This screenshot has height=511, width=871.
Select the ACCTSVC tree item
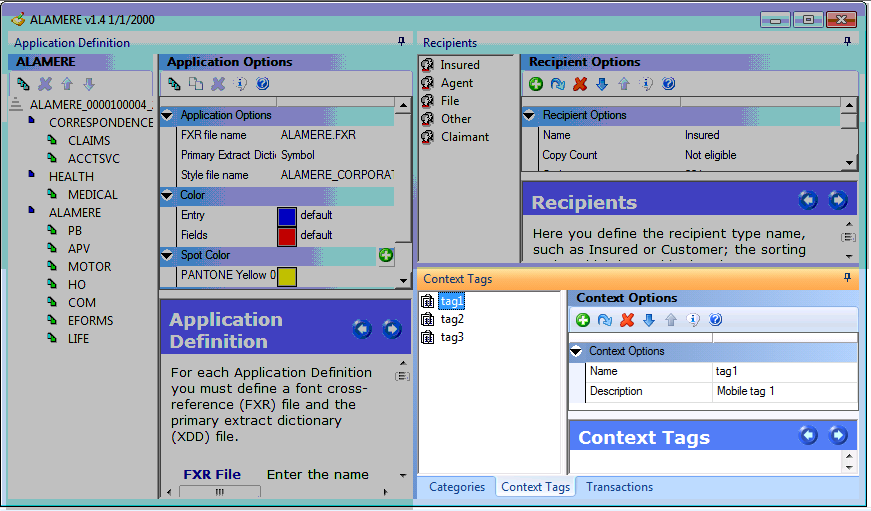point(93,159)
